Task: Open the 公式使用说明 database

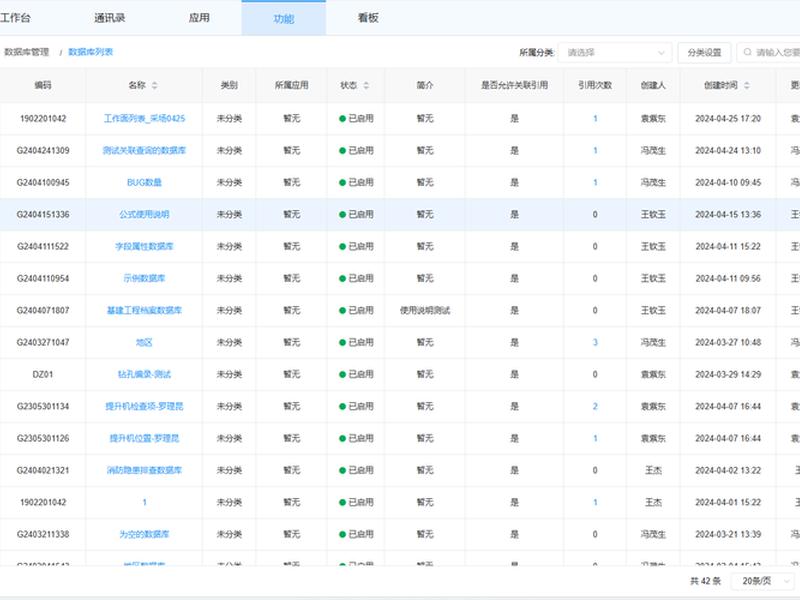Action: pos(144,214)
